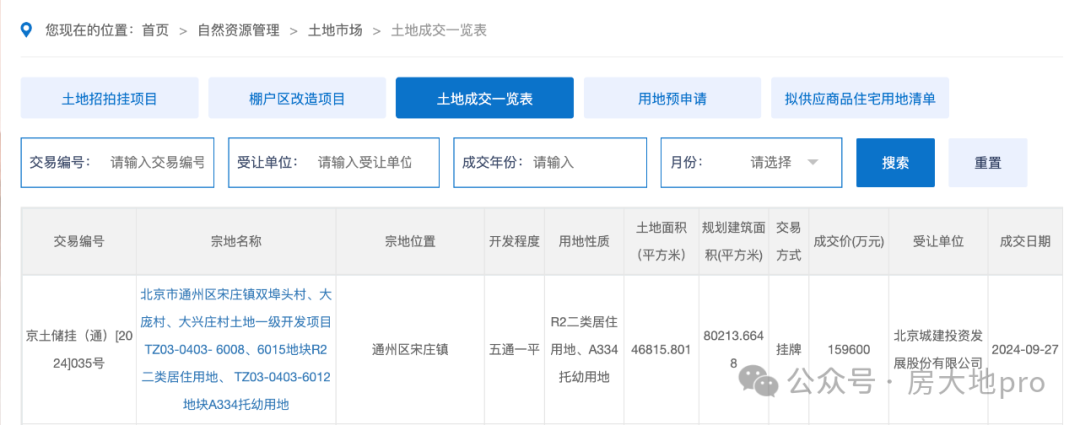Image resolution: width=1080 pixels, height=425 pixels.
Task: Focus the 成交年份 input field
Action: click(550, 163)
